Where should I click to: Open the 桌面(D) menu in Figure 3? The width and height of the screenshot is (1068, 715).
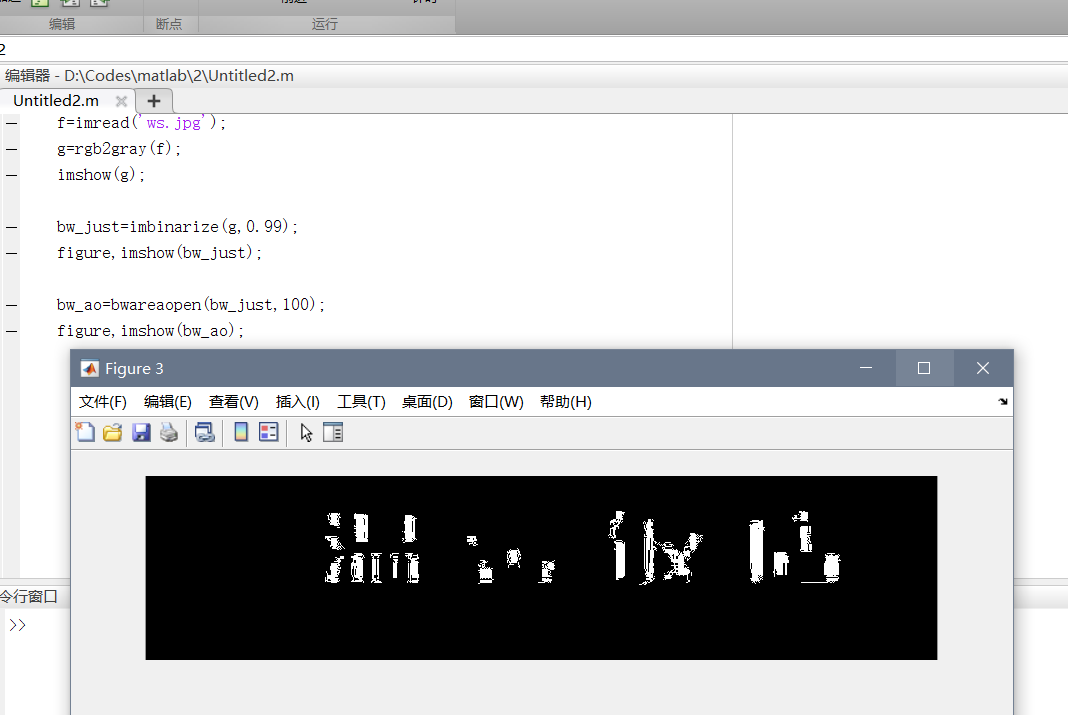click(x=427, y=402)
